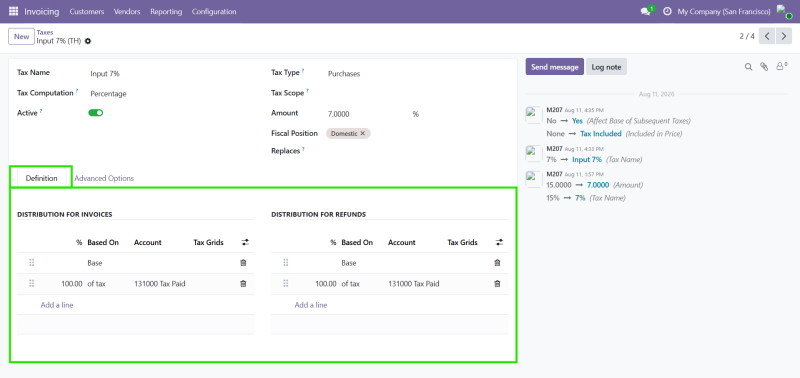Delete the 131000 Tax Paid refund line
The width and height of the screenshot is (800, 378).
(497, 284)
